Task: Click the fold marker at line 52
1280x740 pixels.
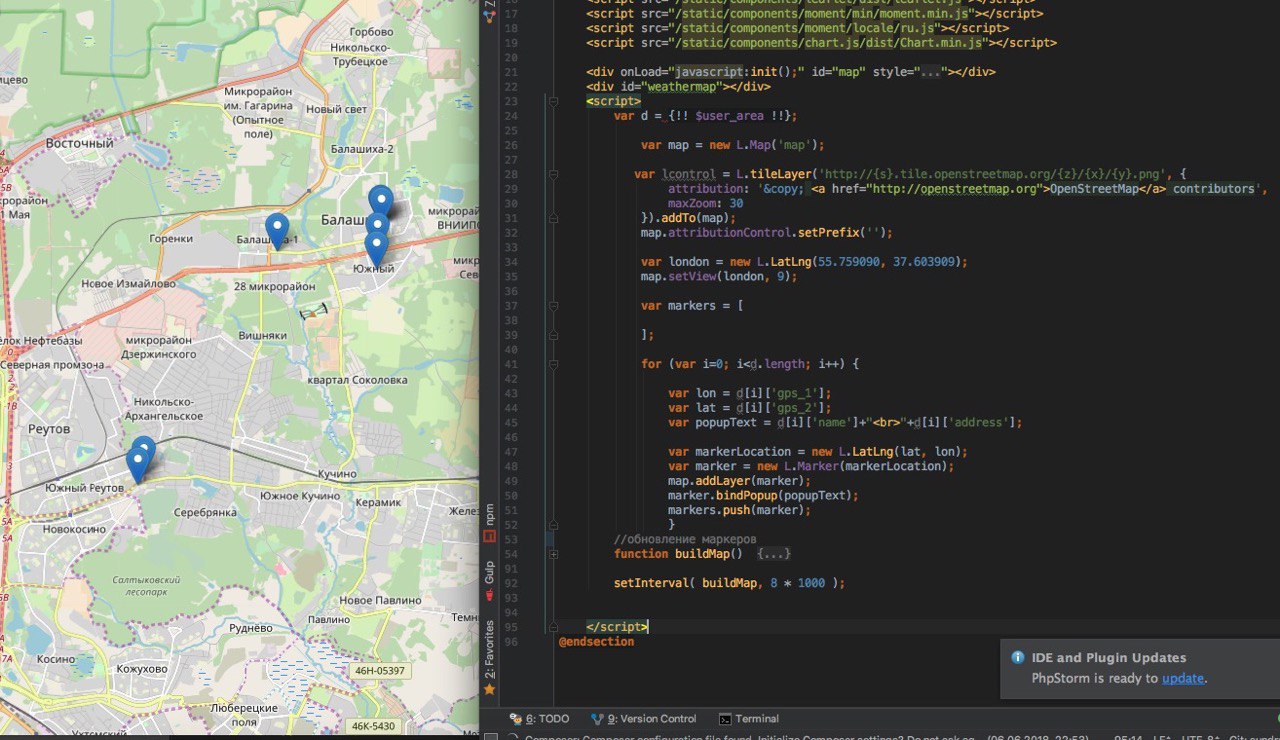Action: [x=553, y=524]
